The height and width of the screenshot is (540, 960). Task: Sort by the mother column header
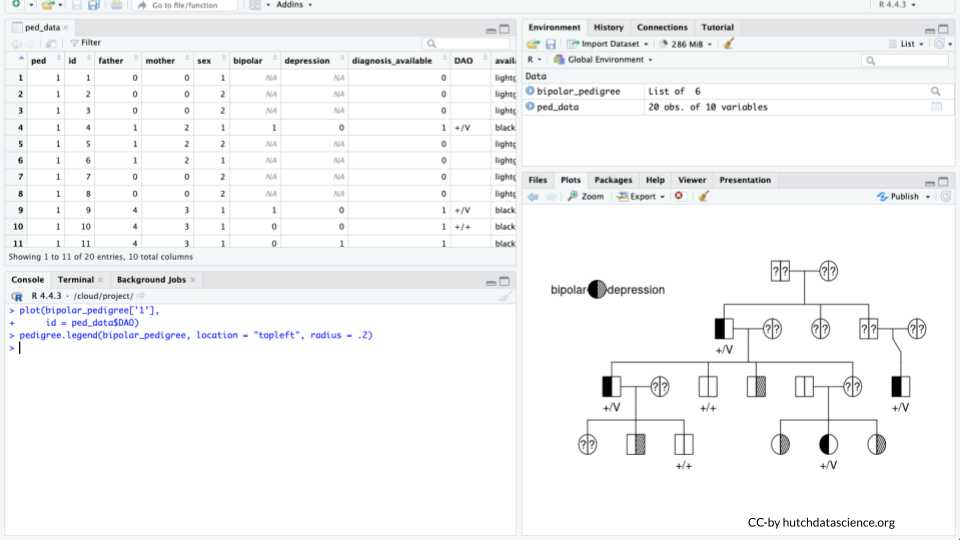tap(166, 61)
